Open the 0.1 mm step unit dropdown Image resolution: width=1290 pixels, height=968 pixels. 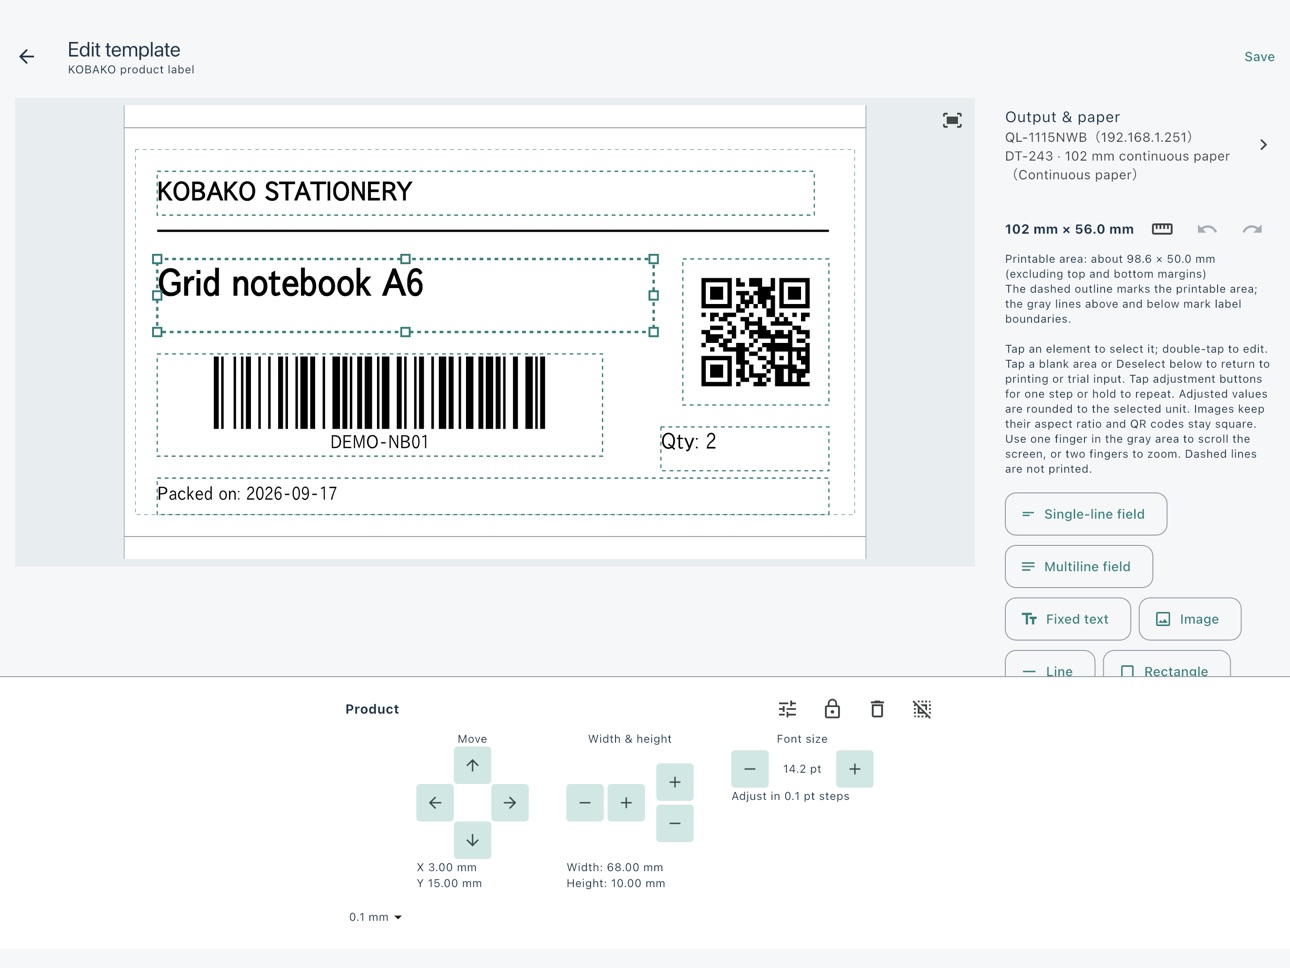click(x=375, y=917)
